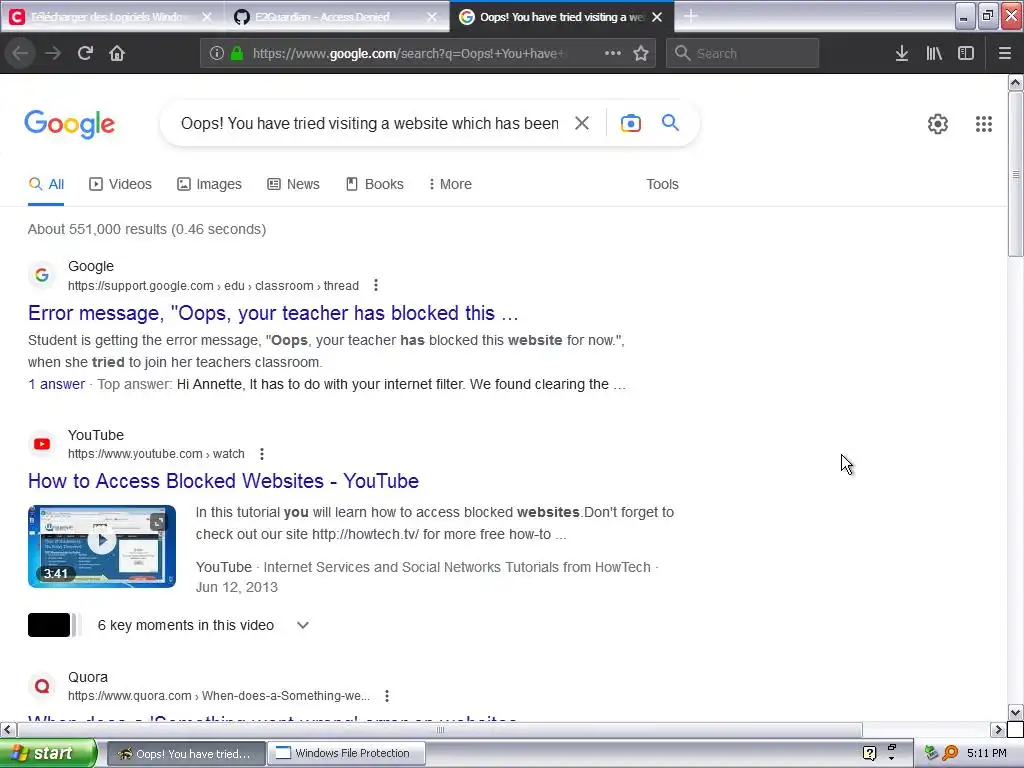Open options for Quora result
Image resolution: width=1024 pixels, height=768 pixels.
coord(387,696)
